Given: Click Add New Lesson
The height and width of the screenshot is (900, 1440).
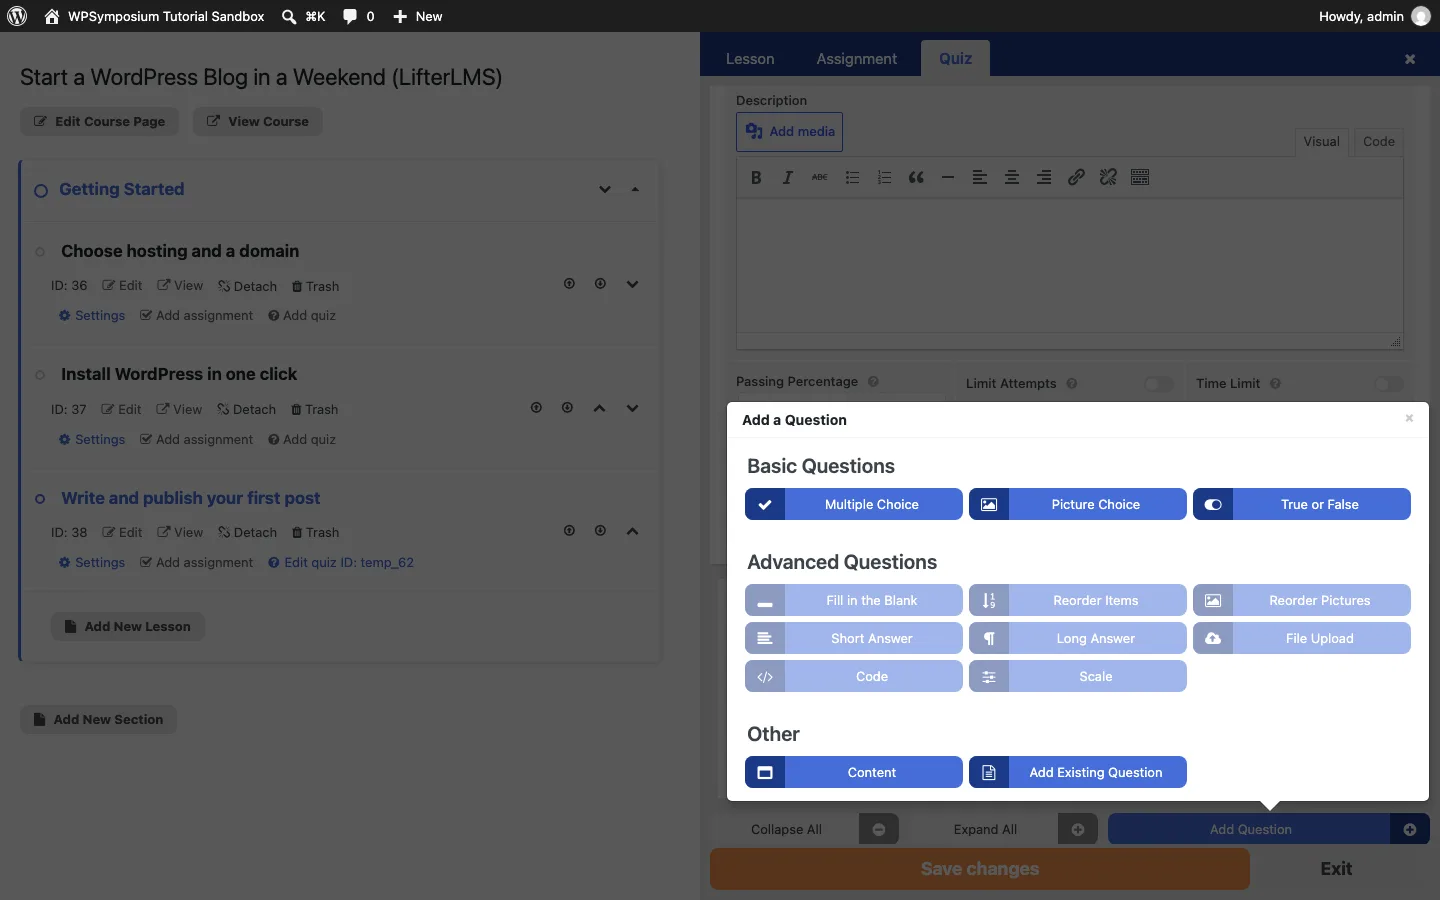Looking at the screenshot, I should pyautogui.click(x=128, y=627).
